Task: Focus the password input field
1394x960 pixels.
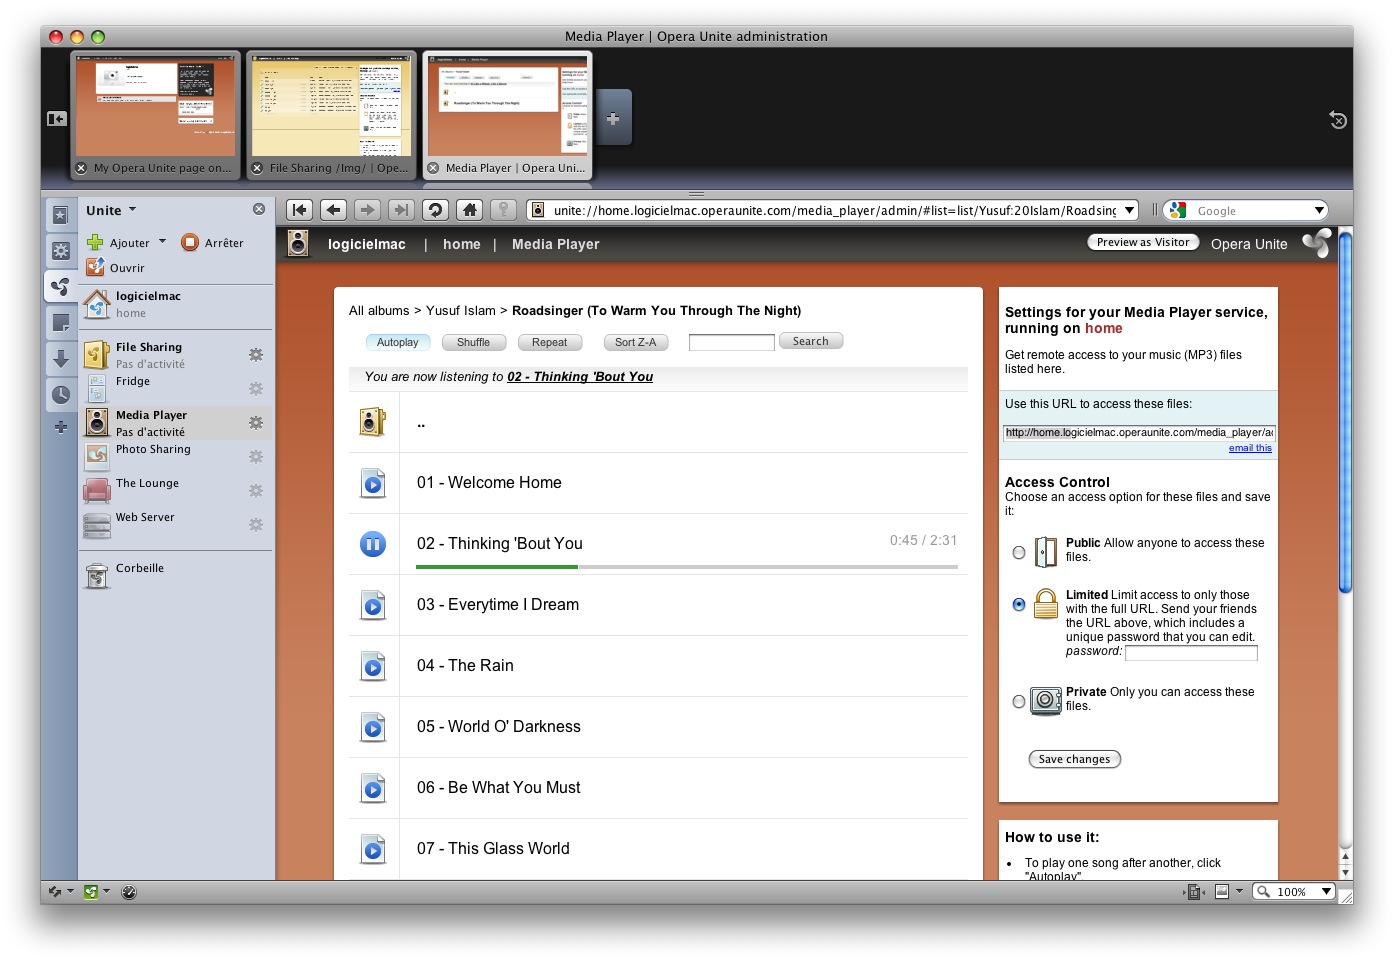Action: (1191, 653)
